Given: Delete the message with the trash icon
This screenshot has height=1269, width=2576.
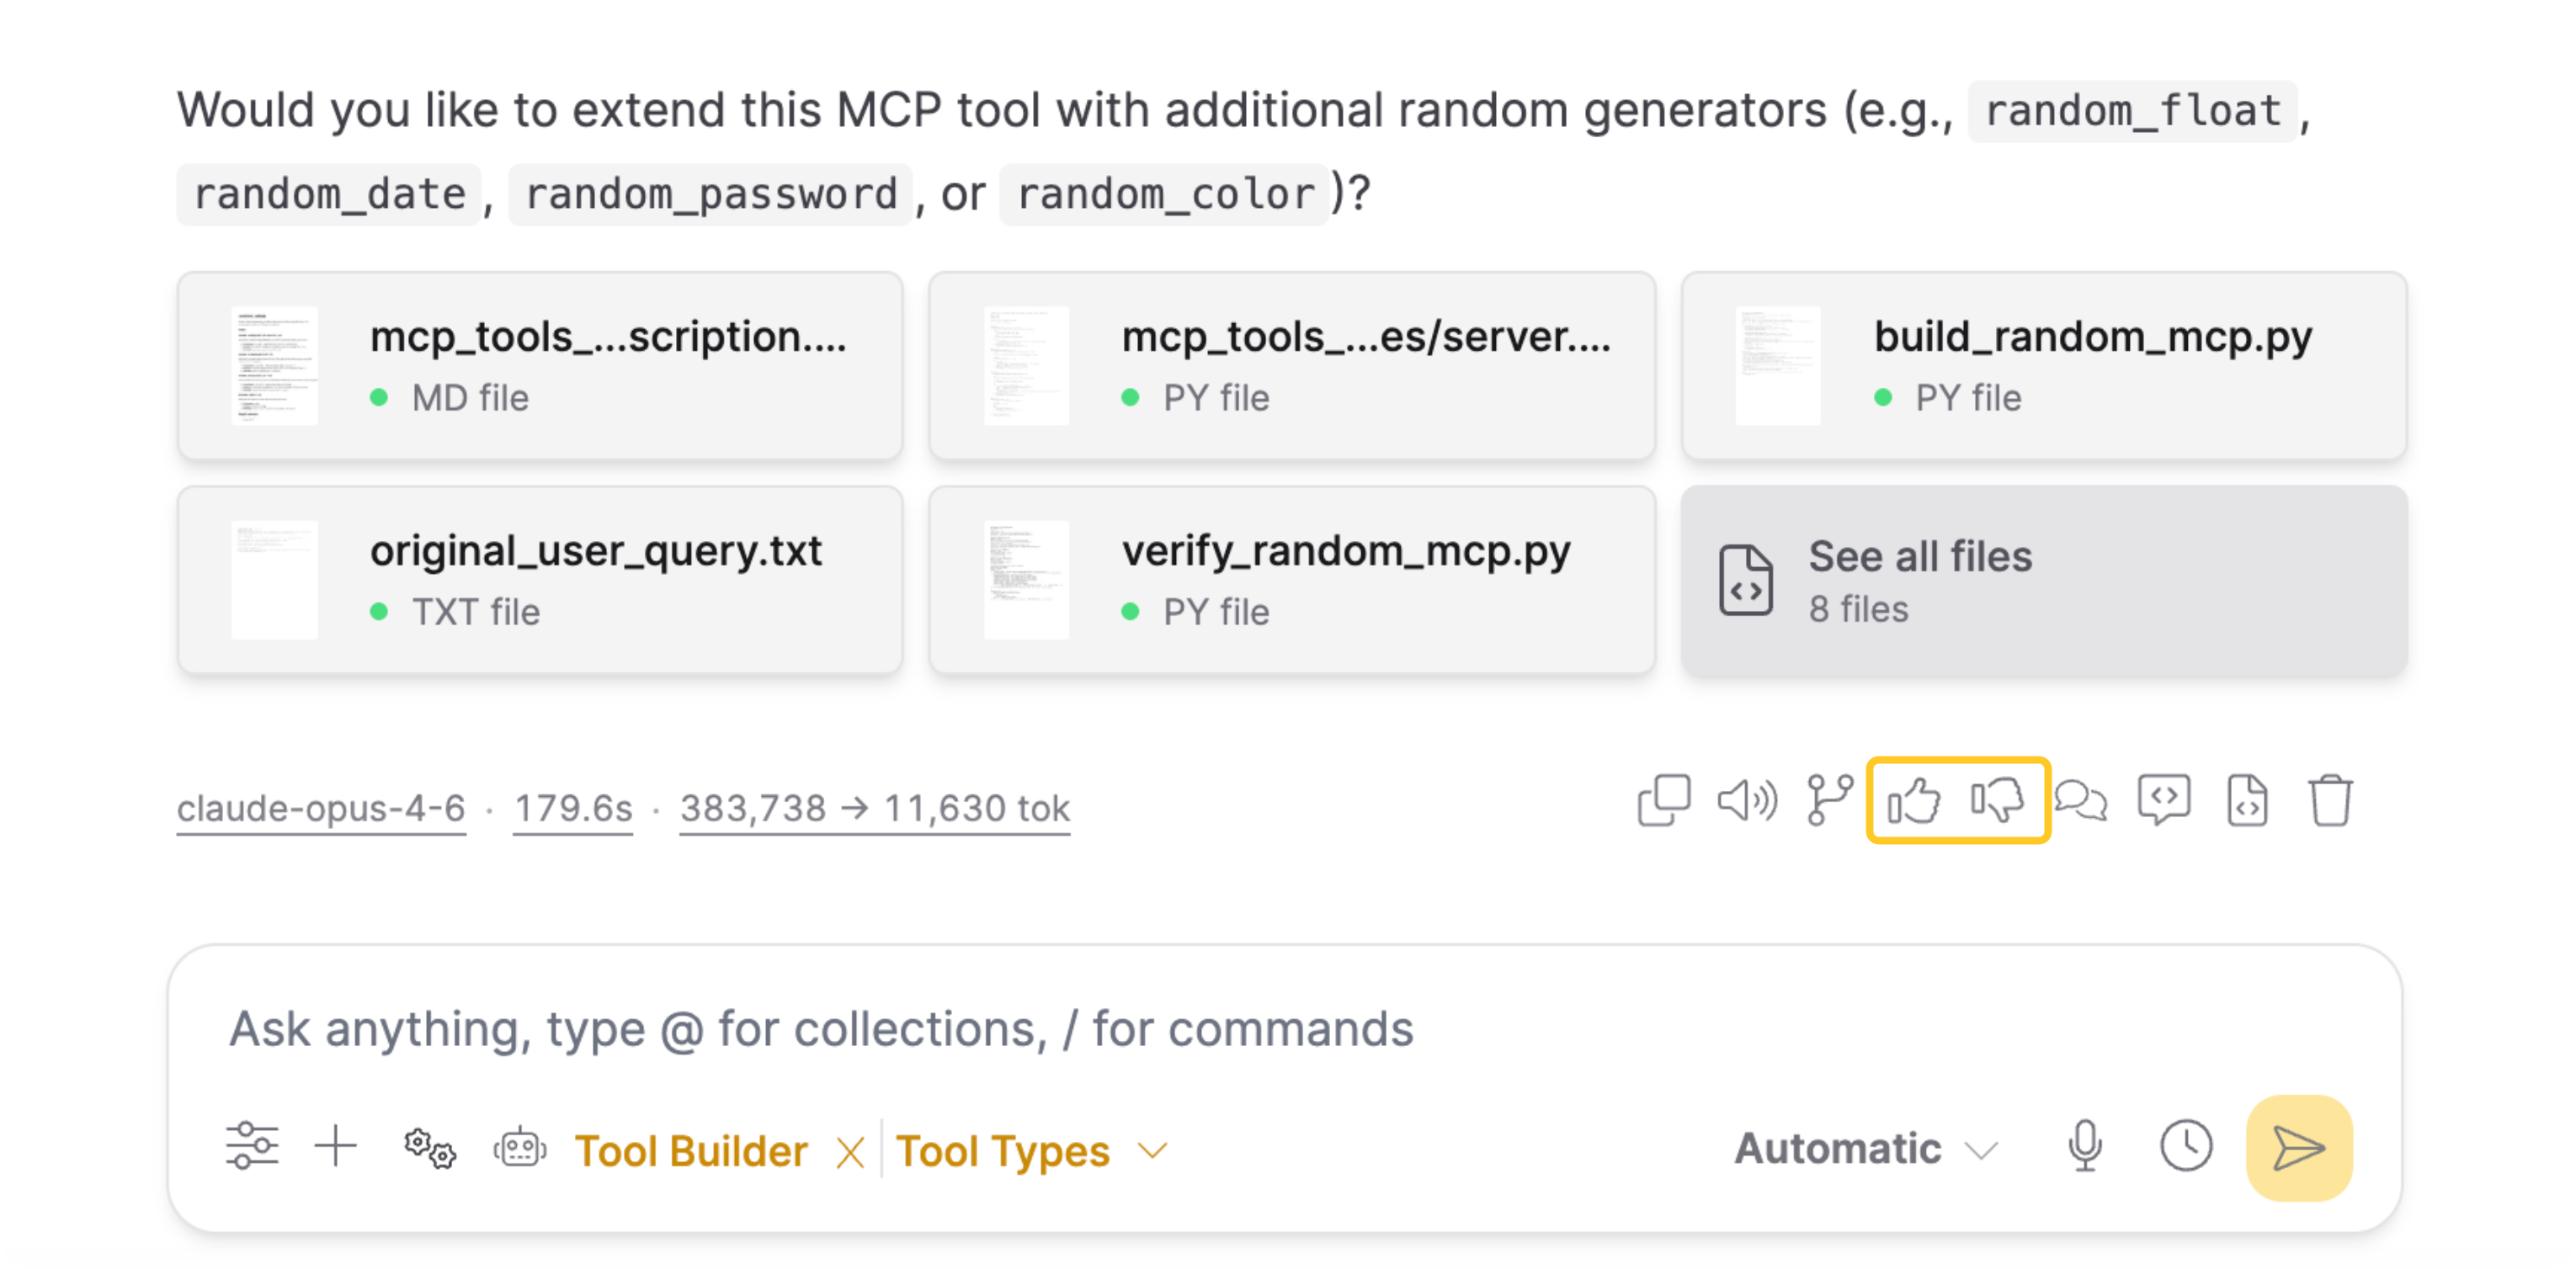Looking at the screenshot, I should (x=2330, y=801).
